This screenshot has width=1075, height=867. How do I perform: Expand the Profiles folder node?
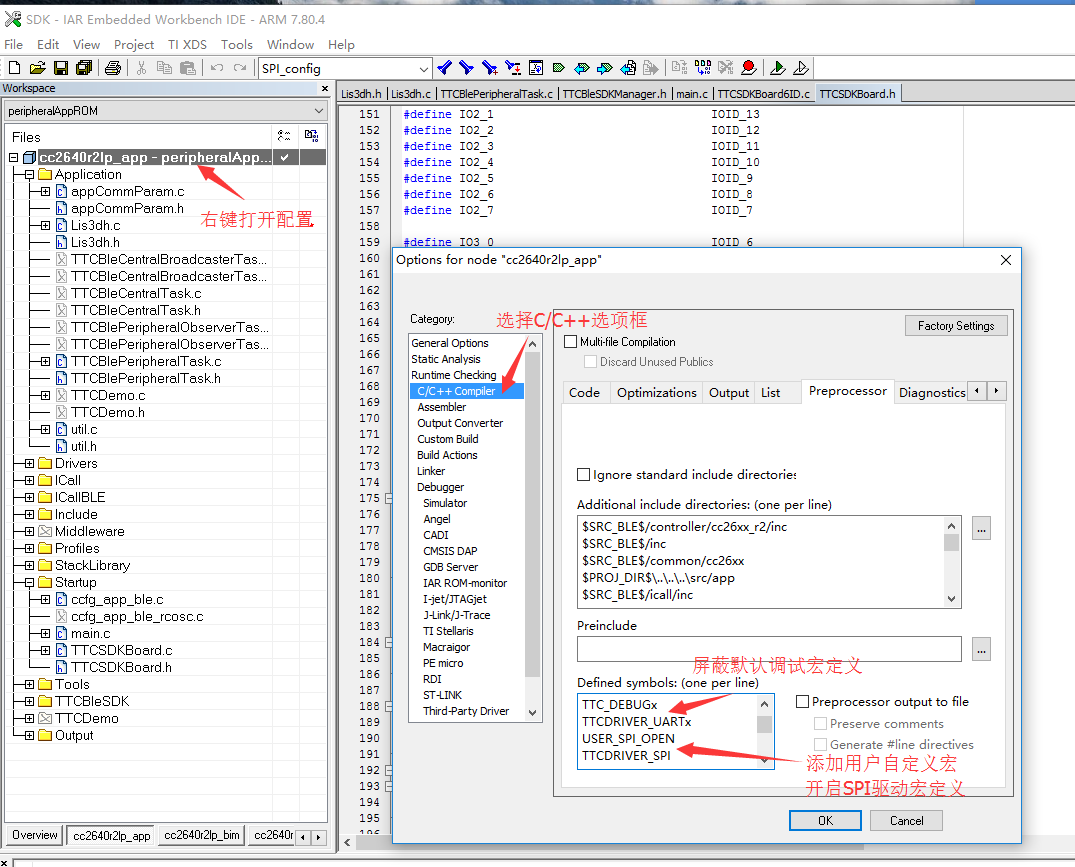pos(29,548)
